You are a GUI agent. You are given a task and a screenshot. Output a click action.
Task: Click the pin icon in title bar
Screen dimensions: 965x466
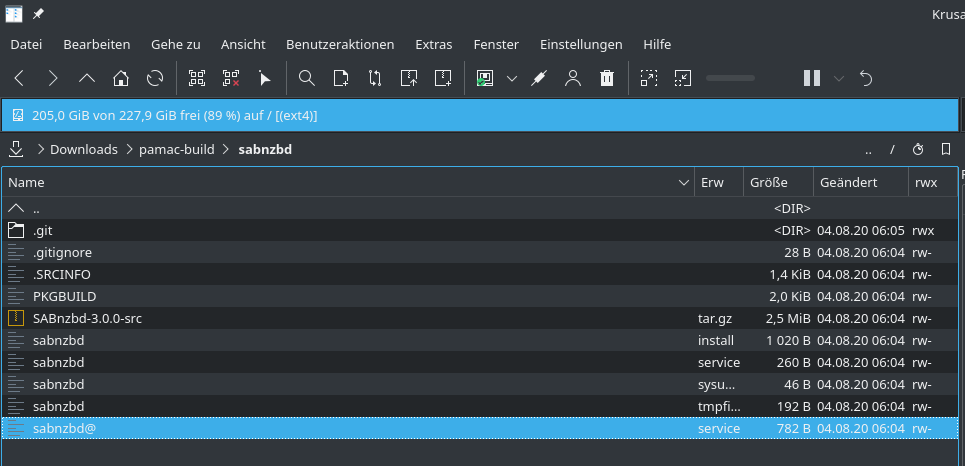coord(38,14)
